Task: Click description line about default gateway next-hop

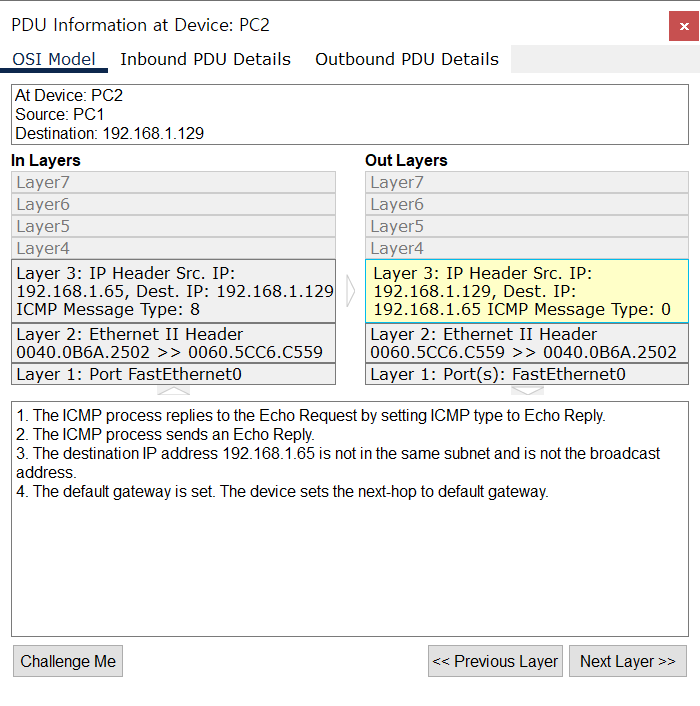Action: 282,491
